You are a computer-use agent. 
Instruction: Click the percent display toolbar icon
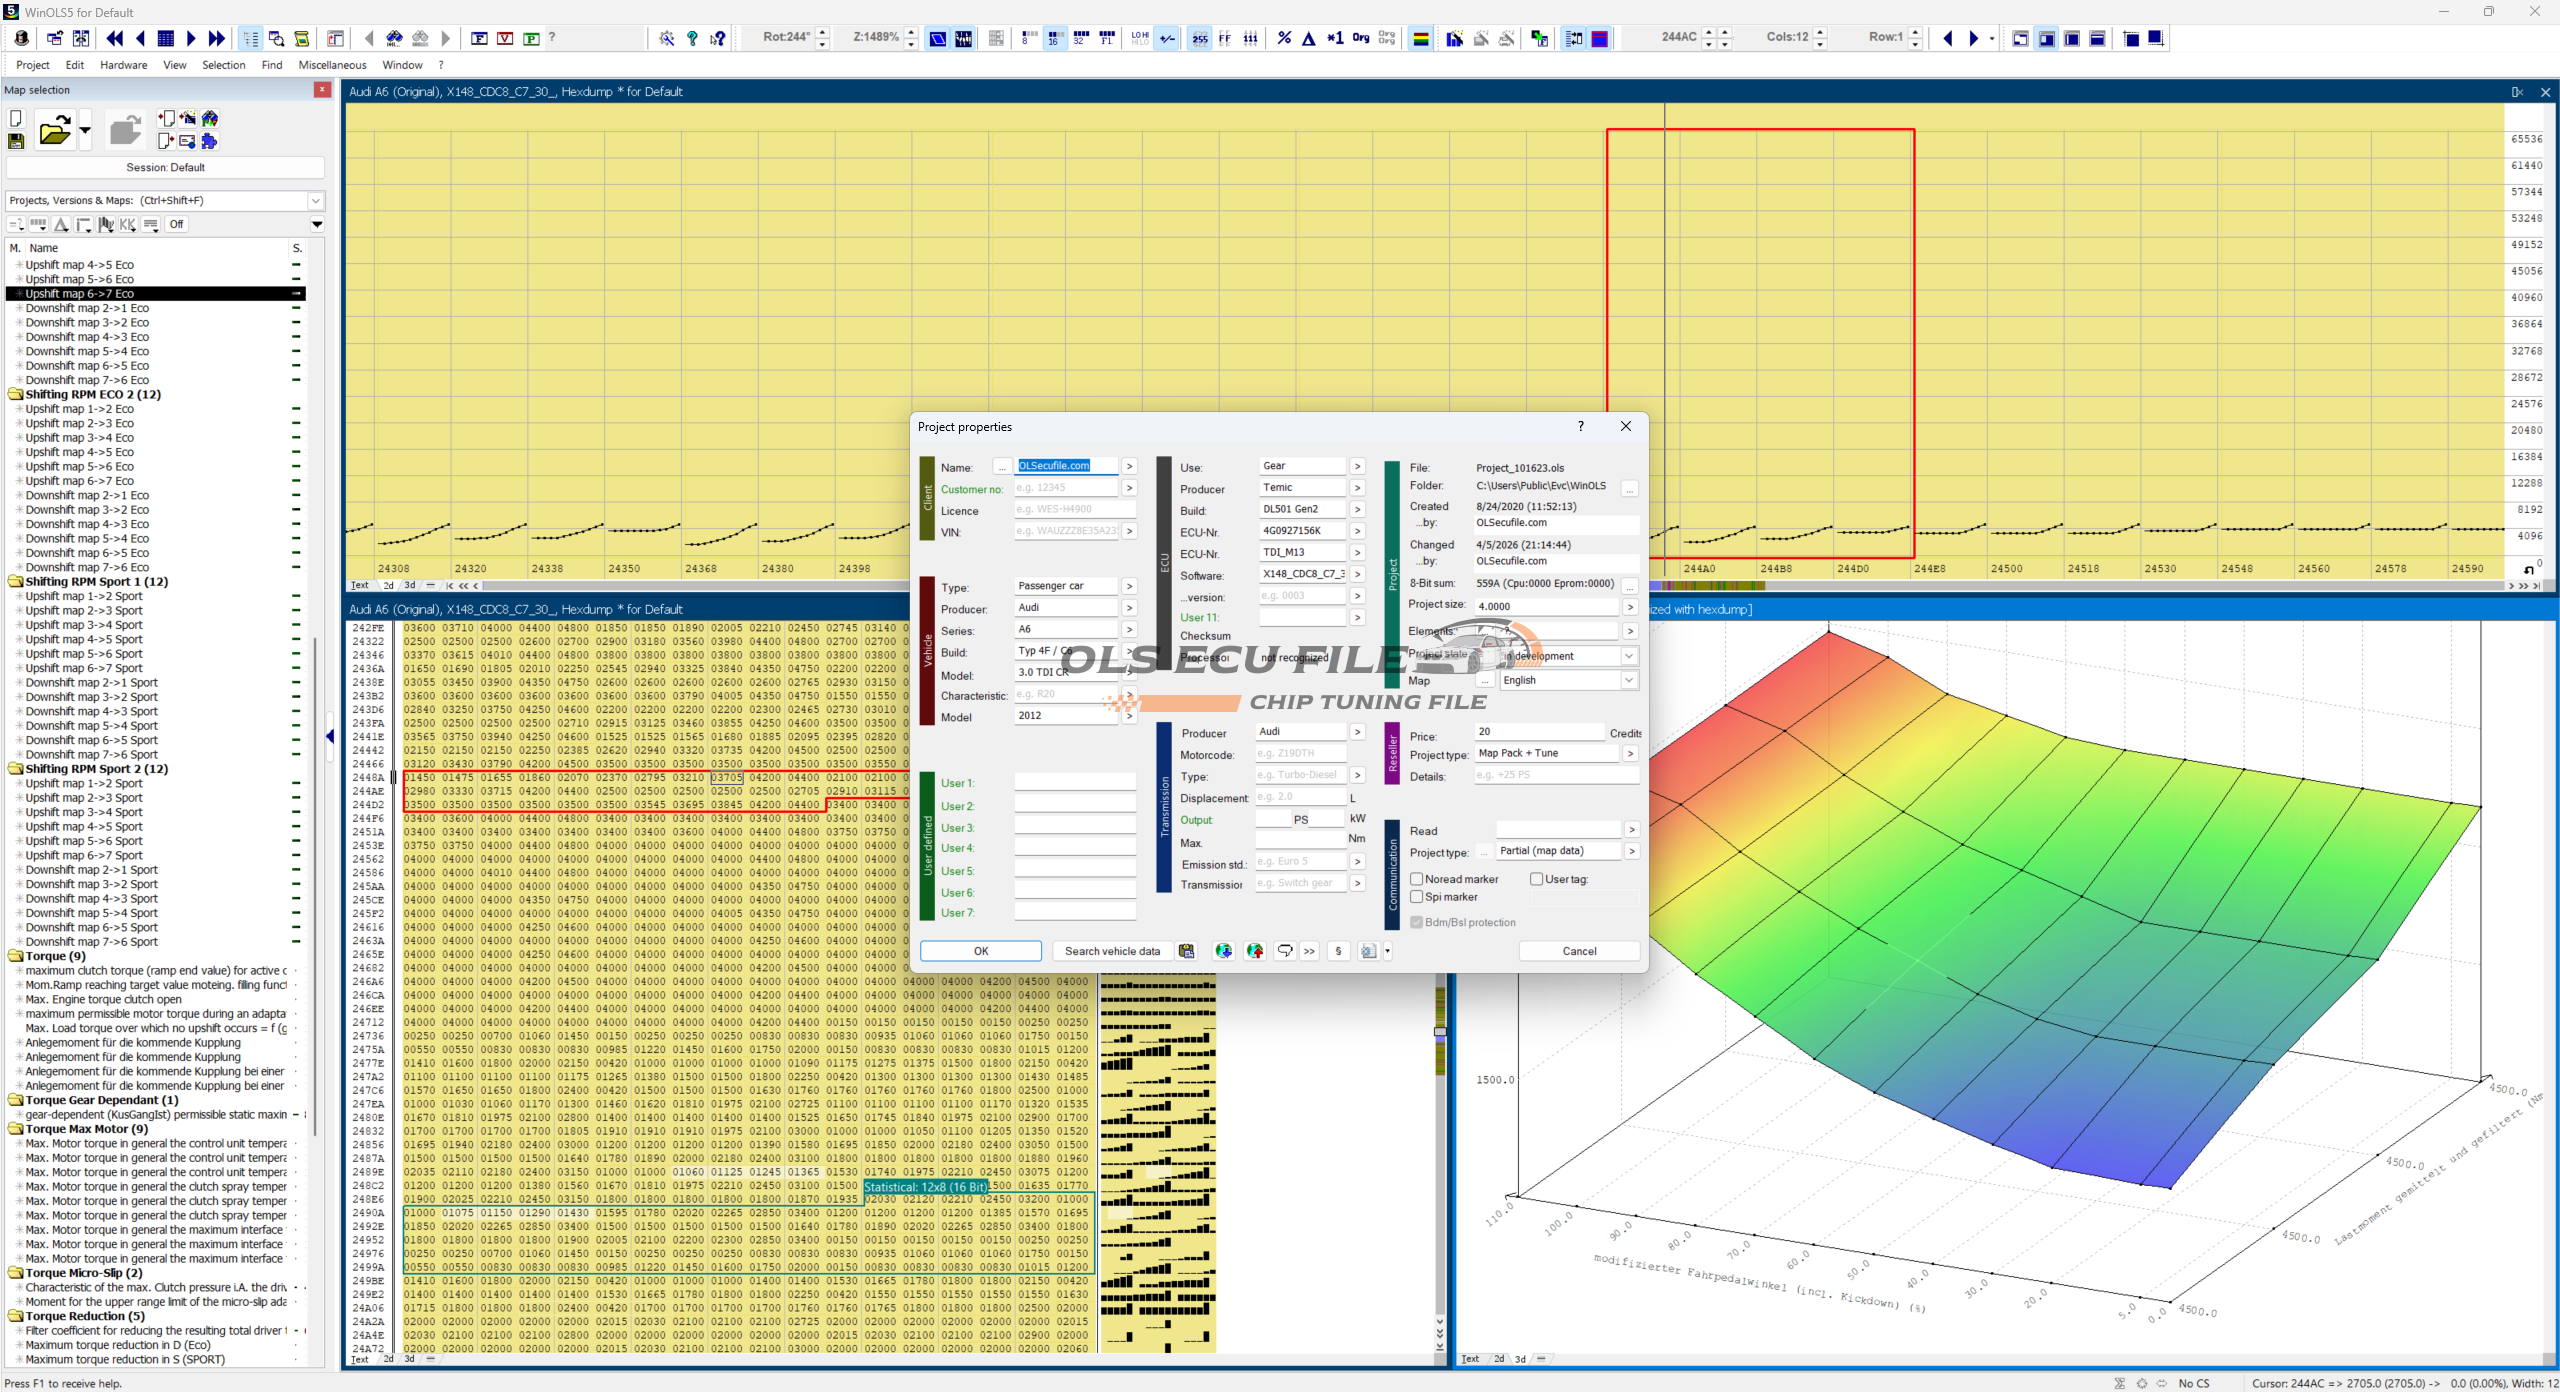point(1284,38)
